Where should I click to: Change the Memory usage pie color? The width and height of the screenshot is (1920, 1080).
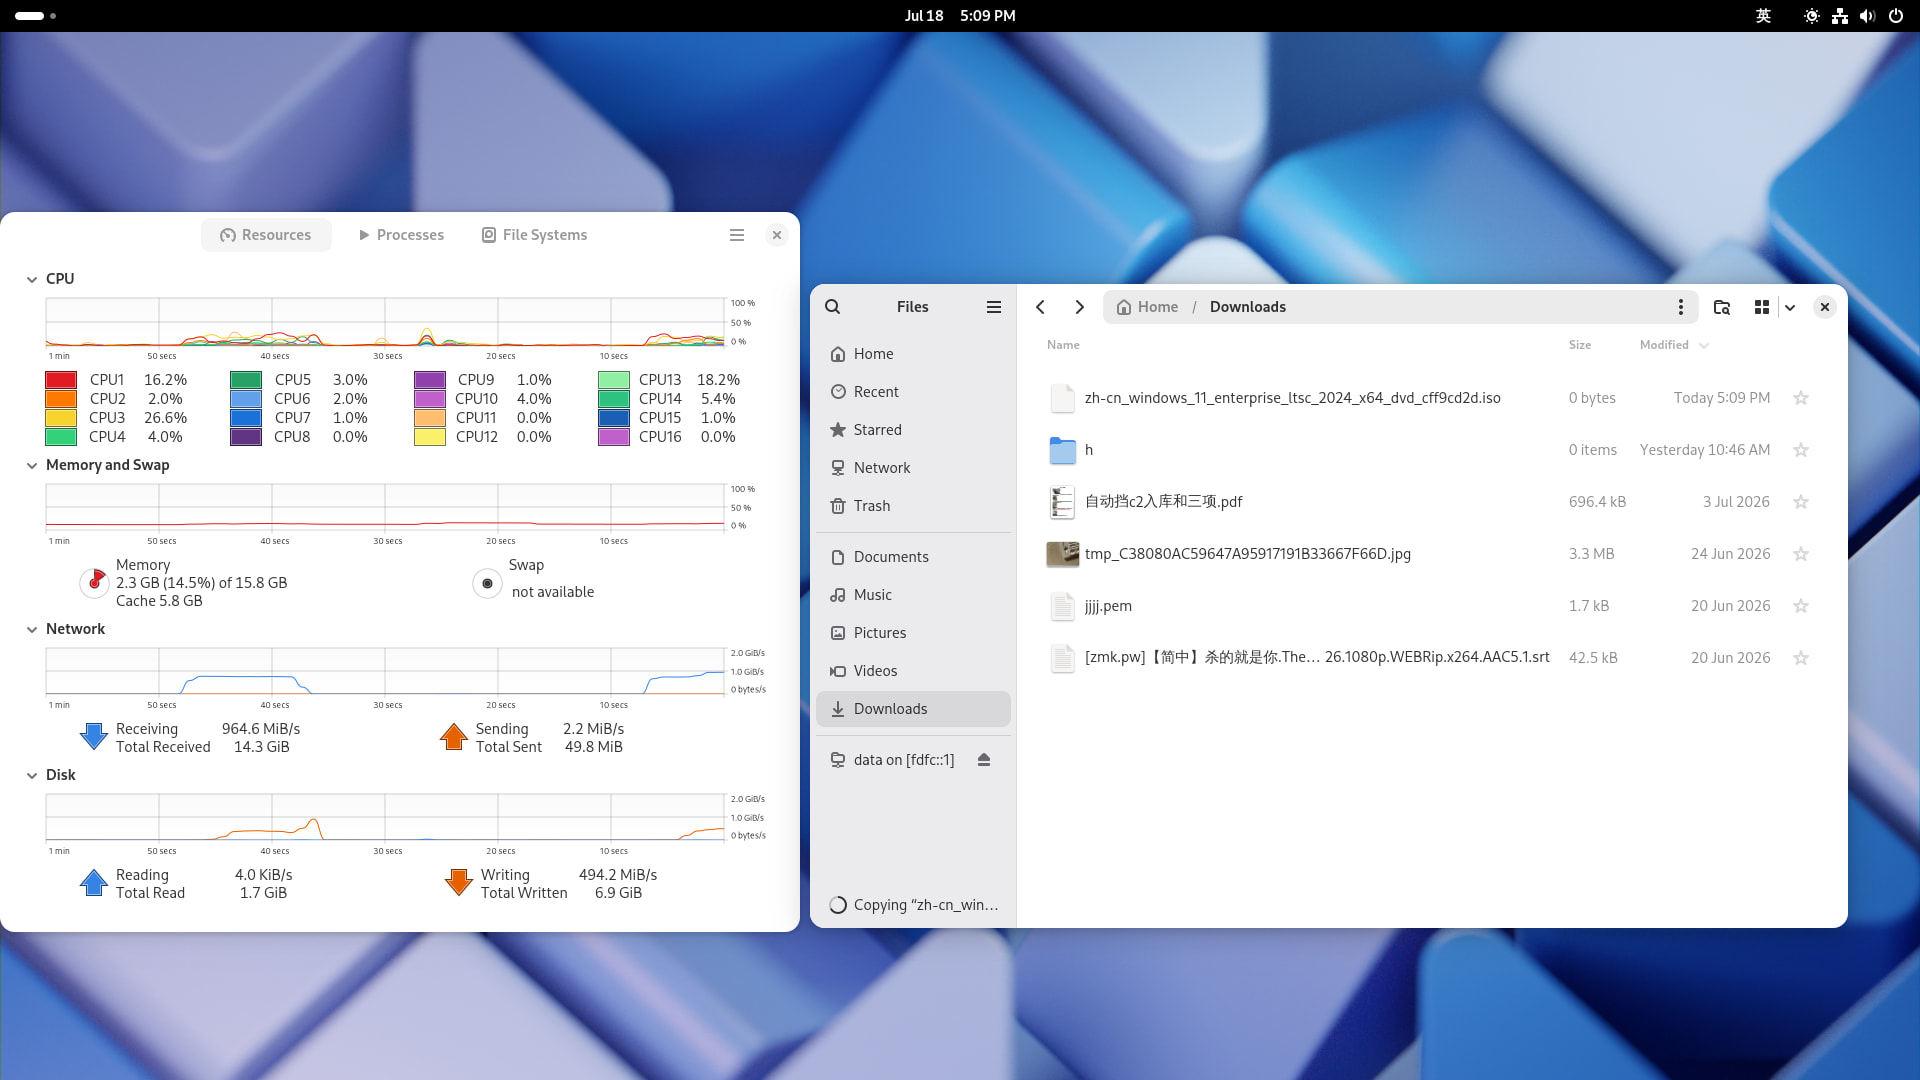94,582
